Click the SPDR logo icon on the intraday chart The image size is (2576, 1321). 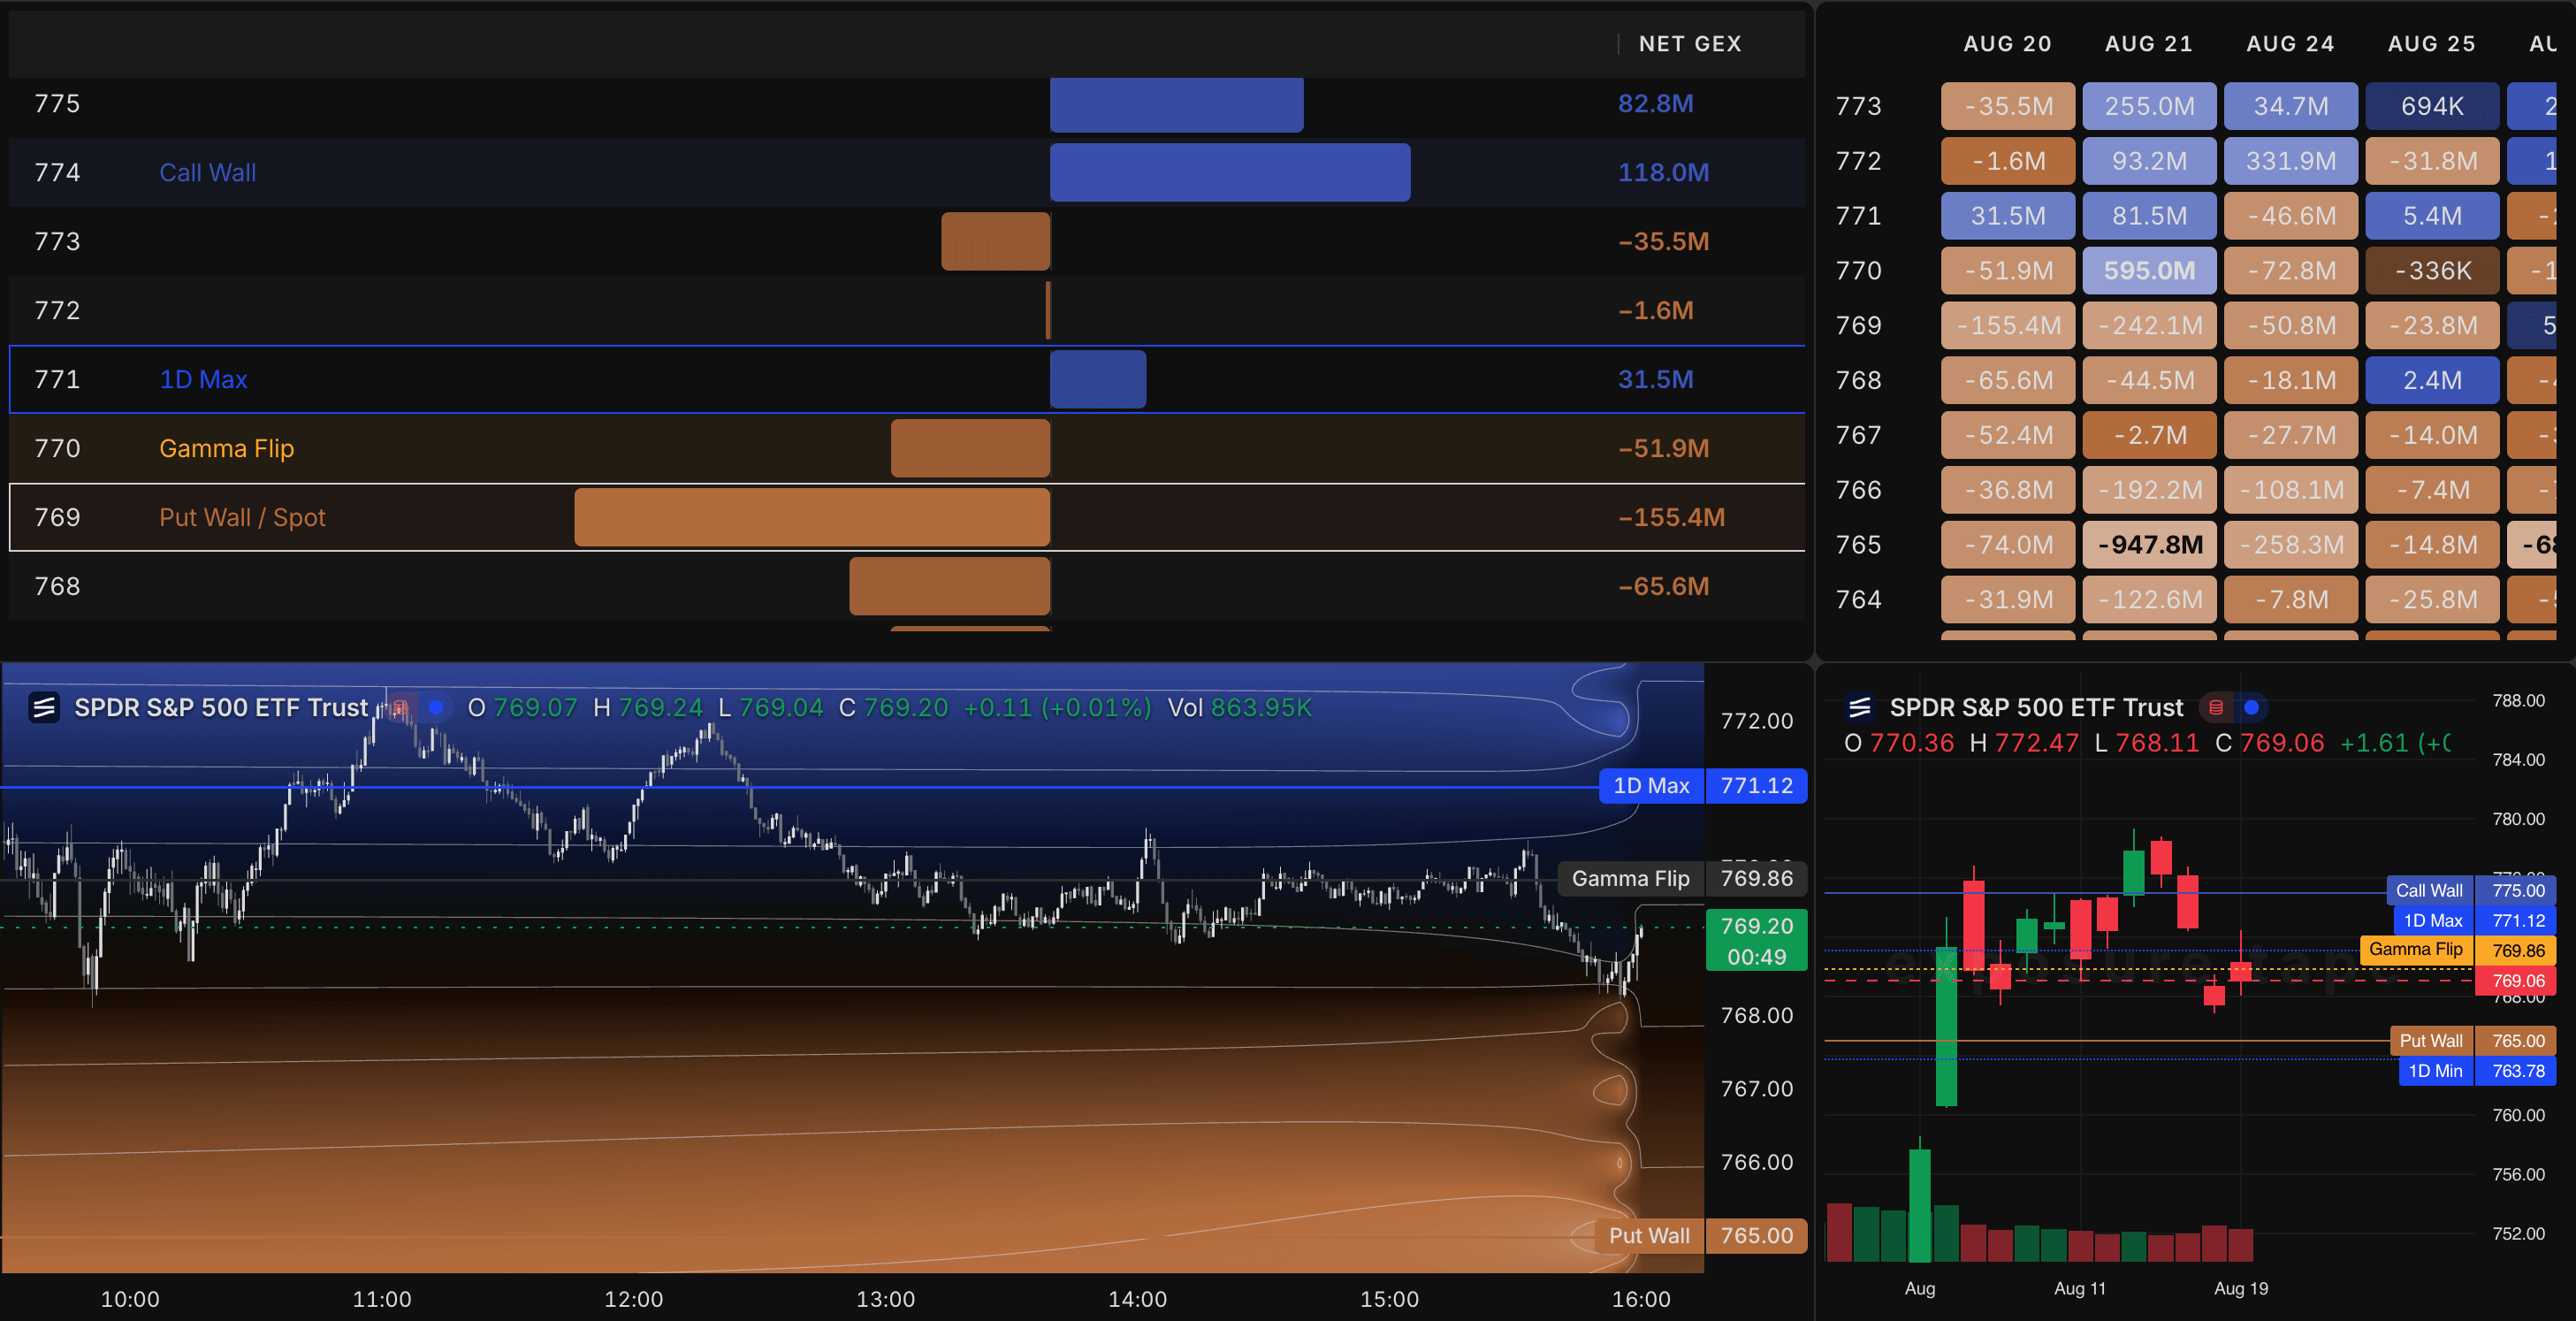click(x=44, y=708)
